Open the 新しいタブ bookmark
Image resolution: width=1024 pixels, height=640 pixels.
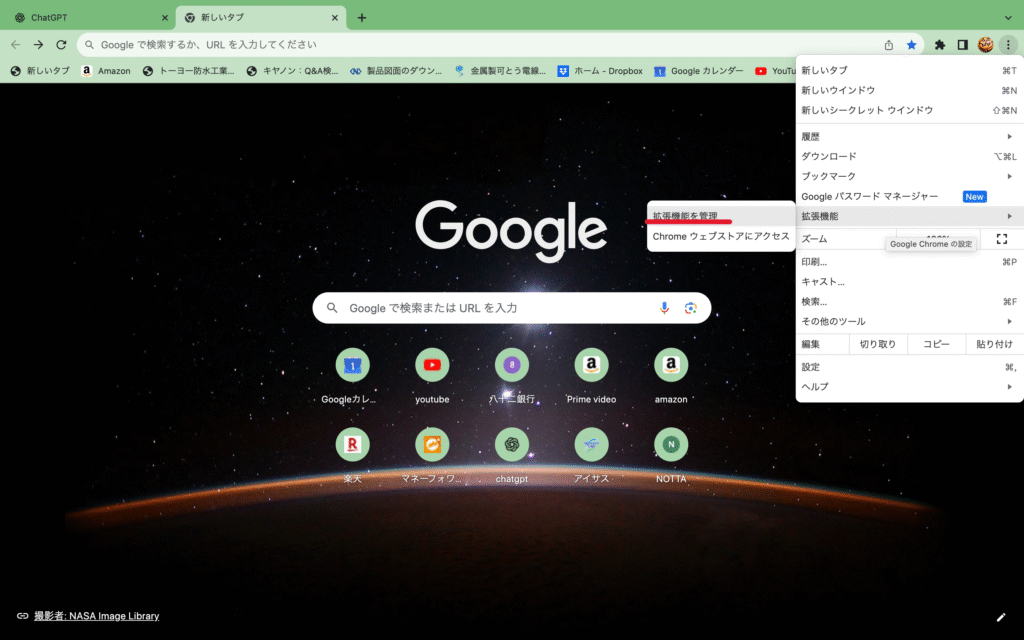40,71
